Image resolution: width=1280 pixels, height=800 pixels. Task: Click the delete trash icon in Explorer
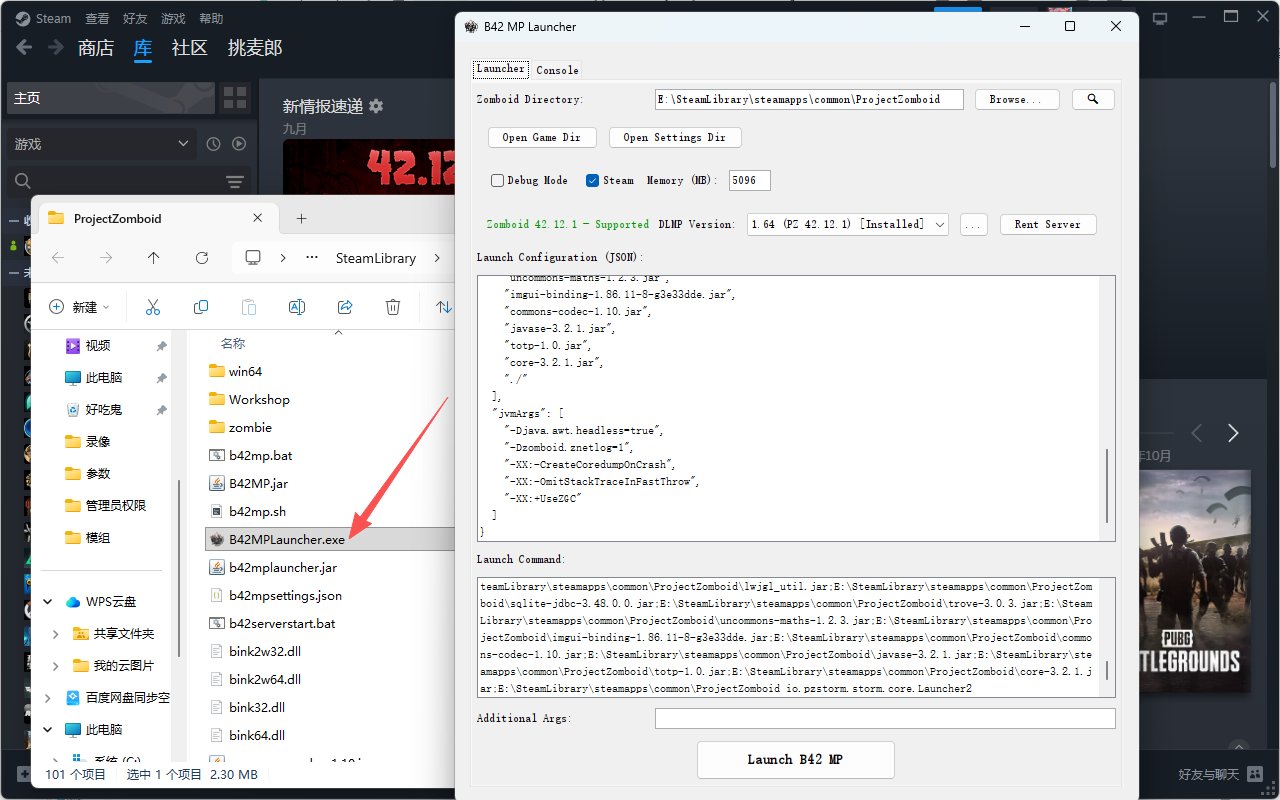[393, 307]
